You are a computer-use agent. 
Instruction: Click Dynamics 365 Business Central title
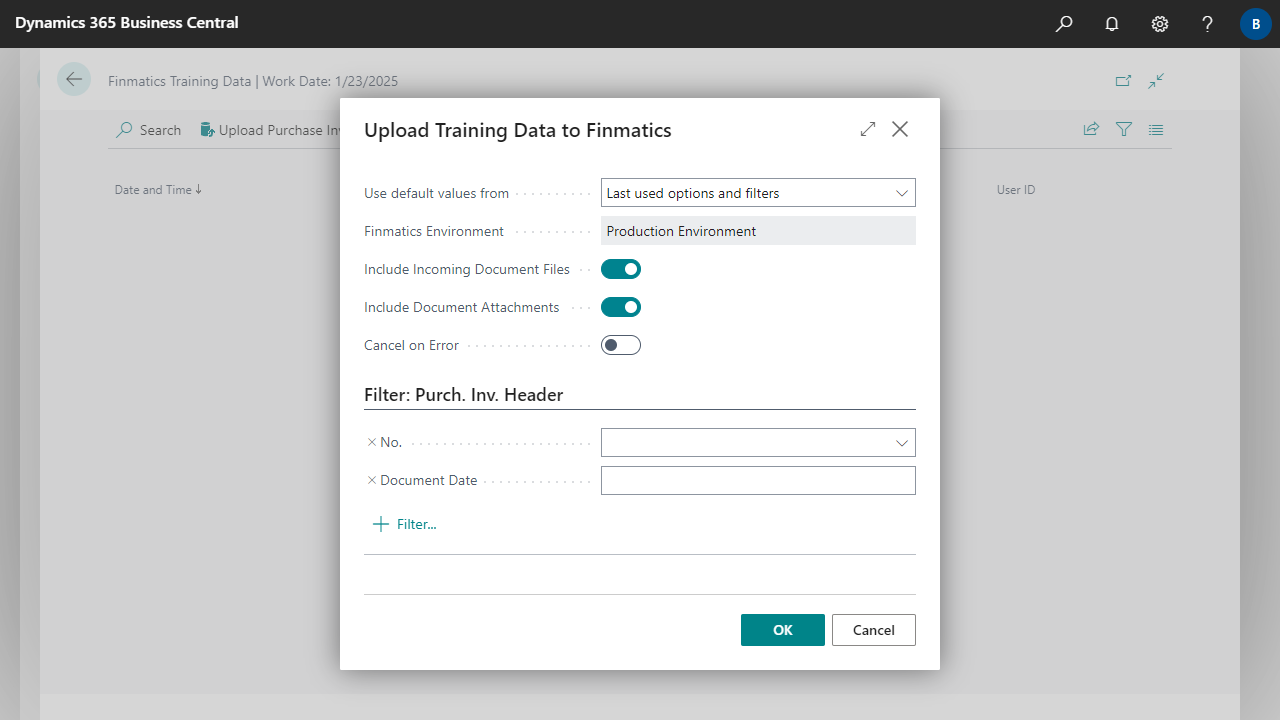click(x=127, y=22)
